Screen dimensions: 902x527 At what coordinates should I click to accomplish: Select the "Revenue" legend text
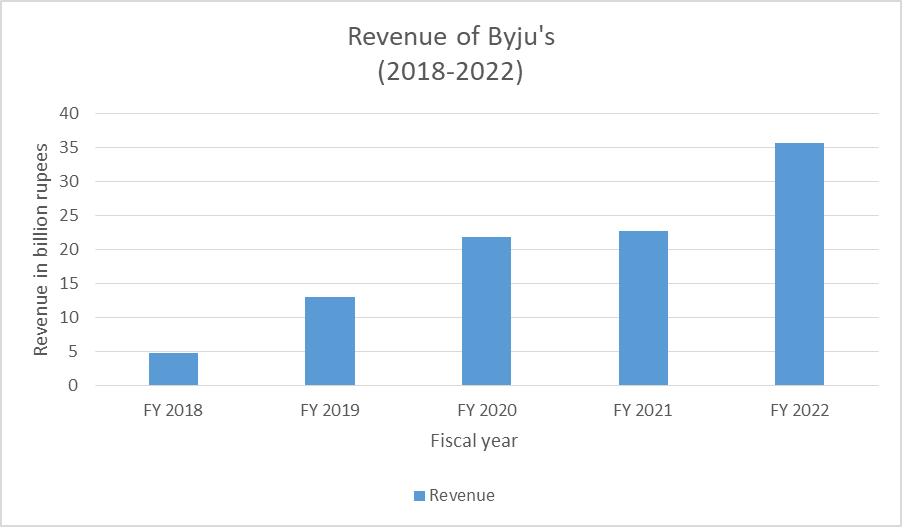[x=461, y=495]
